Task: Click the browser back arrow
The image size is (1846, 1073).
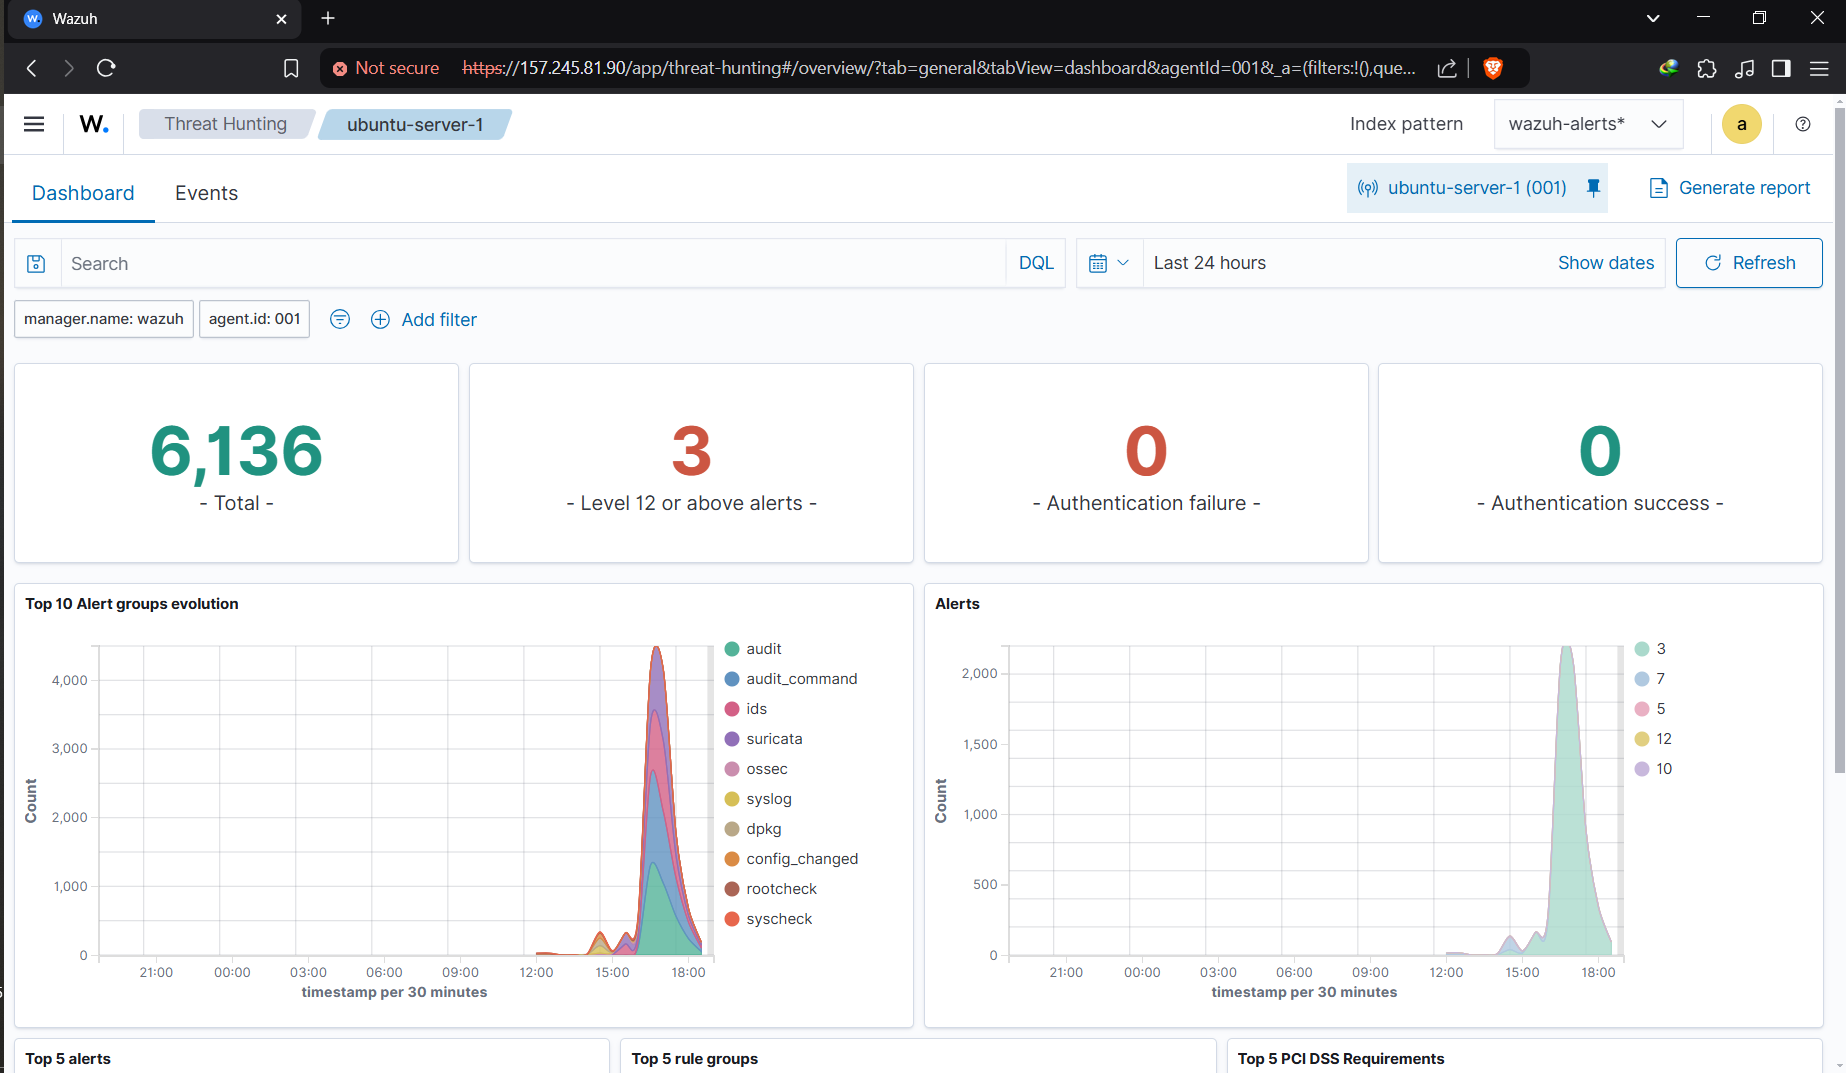Action: 32,68
